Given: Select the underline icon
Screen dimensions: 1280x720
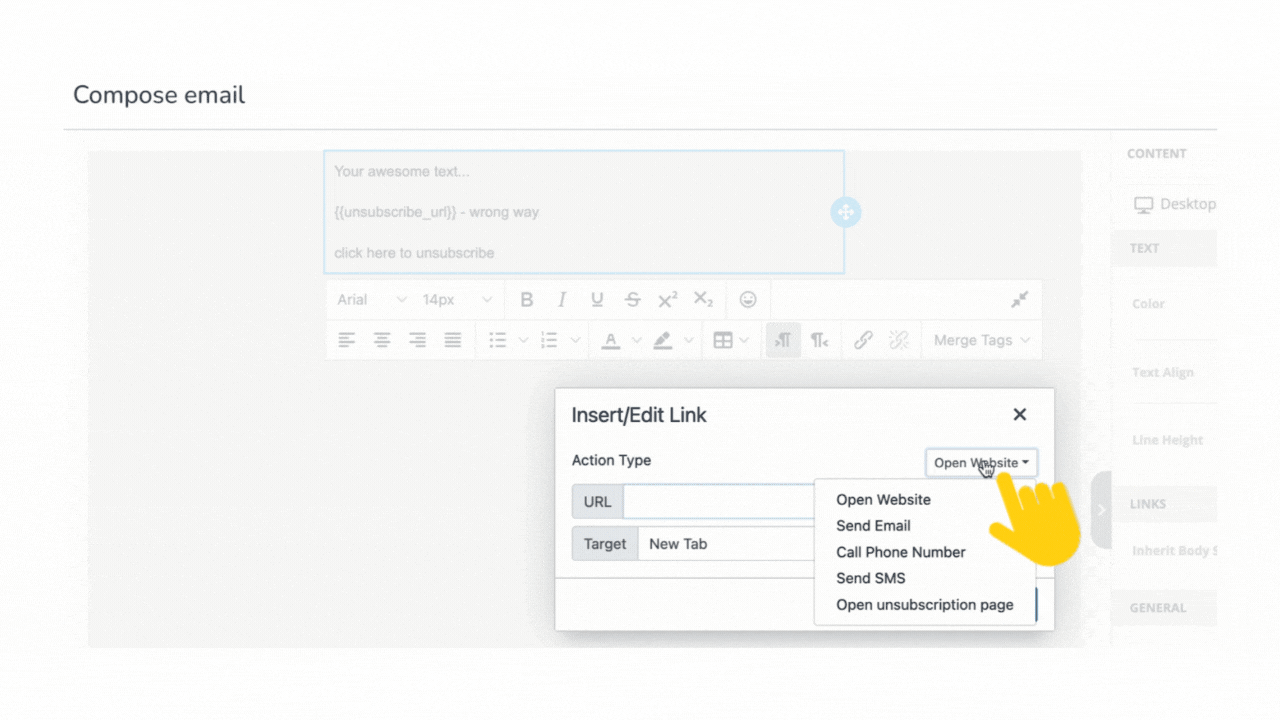Looking at the screenshot, I should (x=597, y=299).
